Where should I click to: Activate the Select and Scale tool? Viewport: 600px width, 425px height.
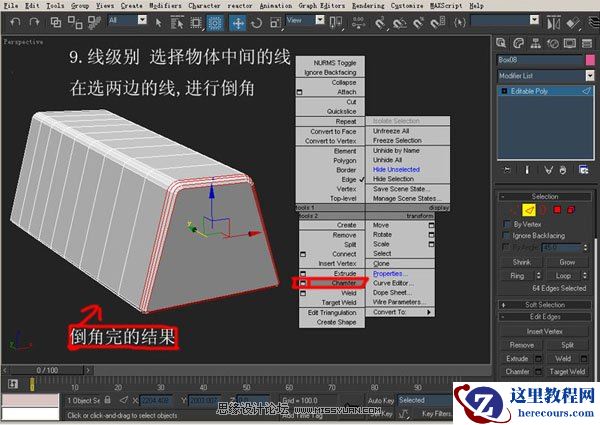(x=276, y=23)
